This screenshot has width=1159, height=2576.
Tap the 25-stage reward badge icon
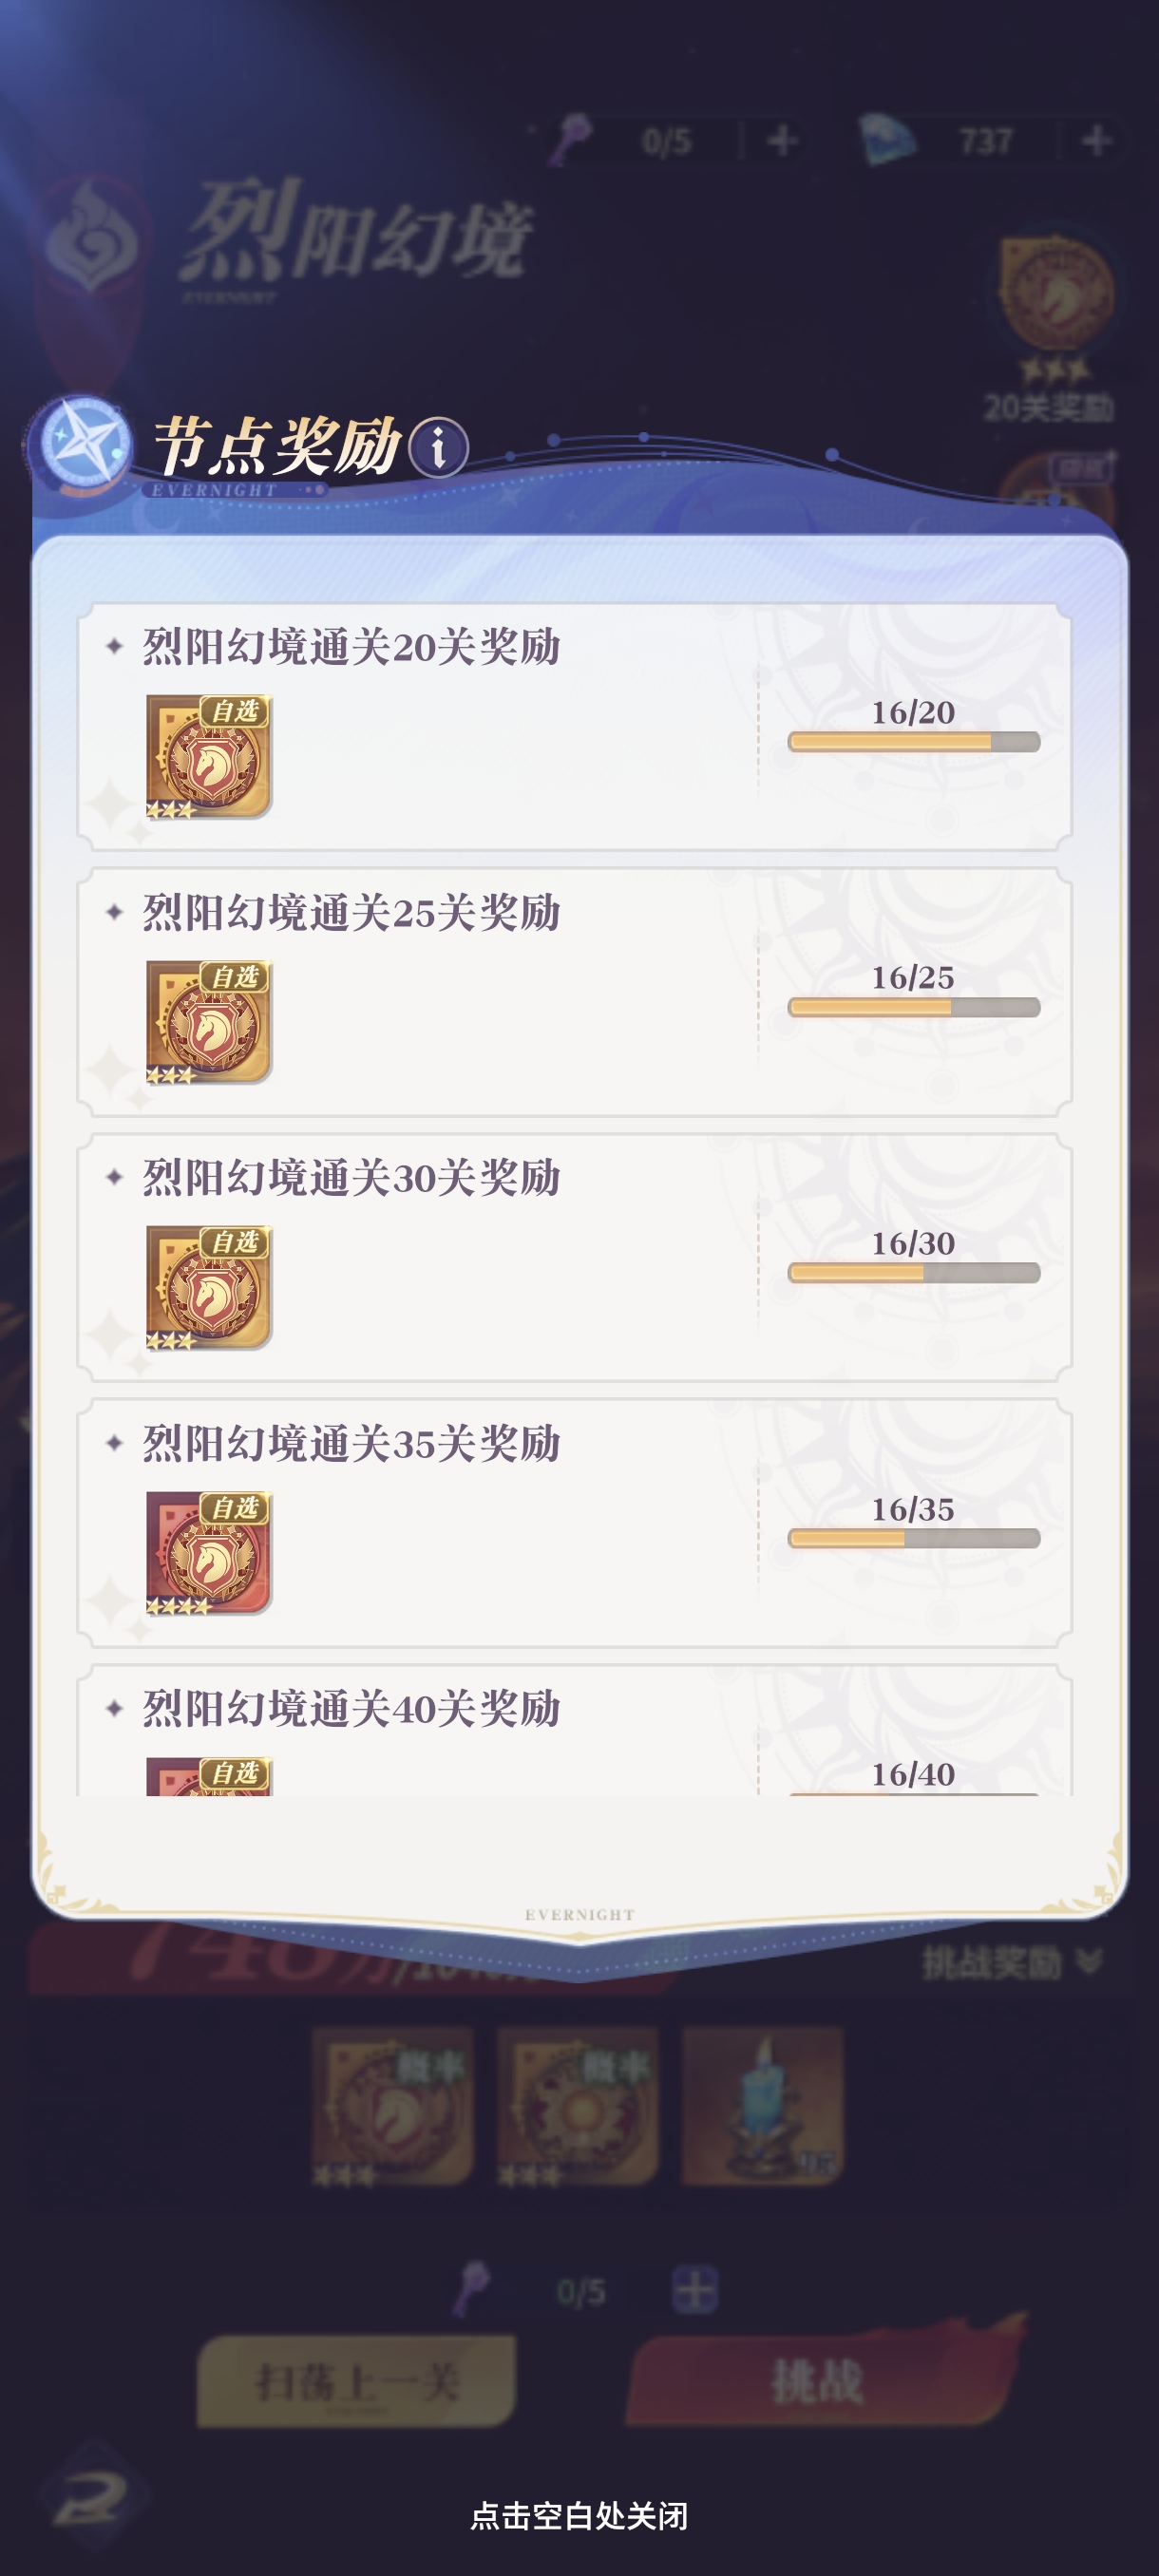pyautogui.click(x=209, y=1022)
